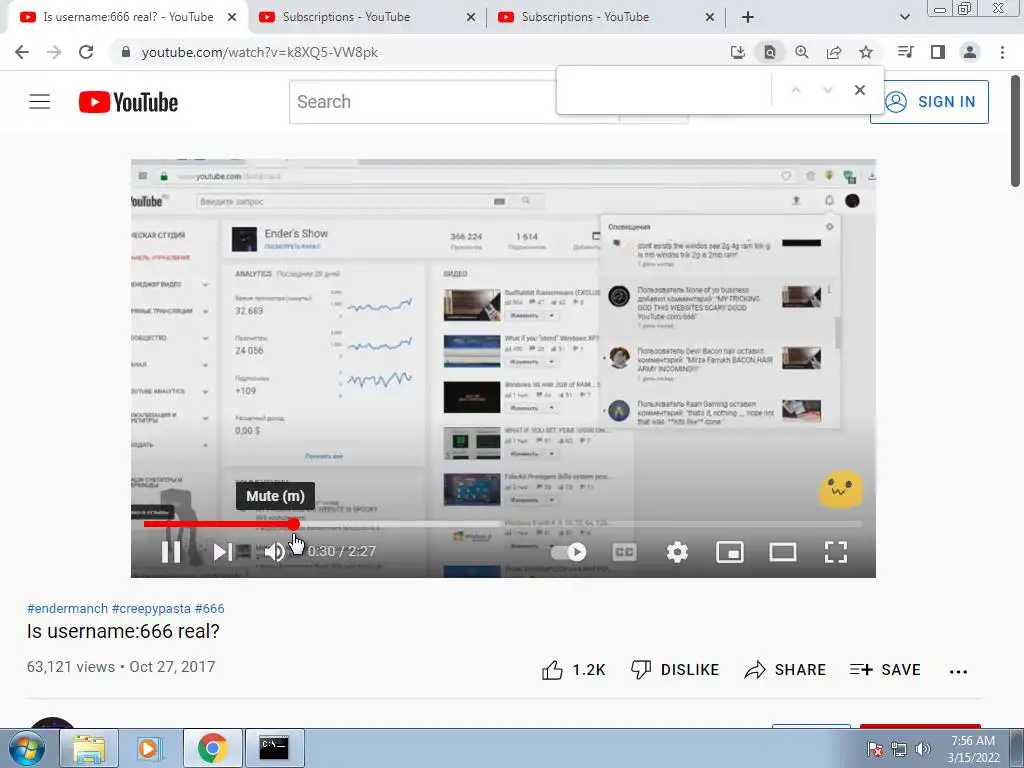Toggle the browser side panel
1024x768 pixels.
[x=938, y=52]
